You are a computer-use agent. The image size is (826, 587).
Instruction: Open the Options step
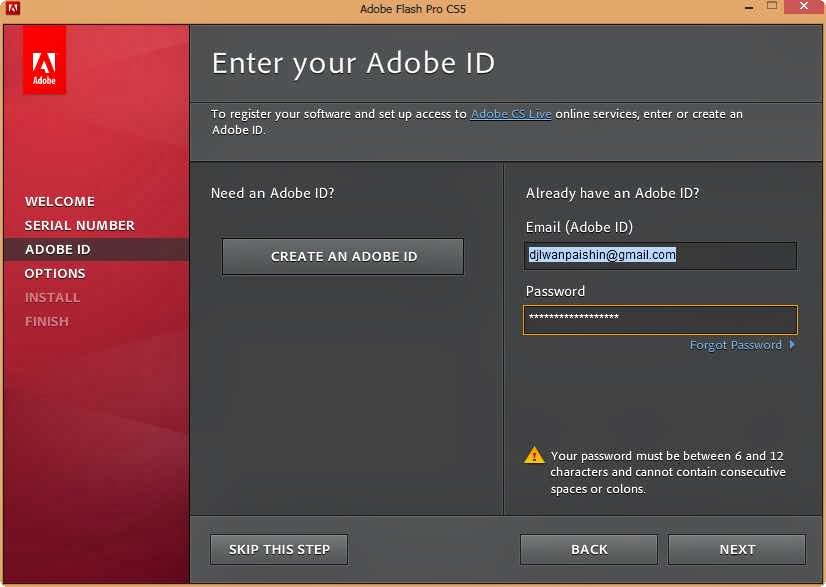[55, 273]
